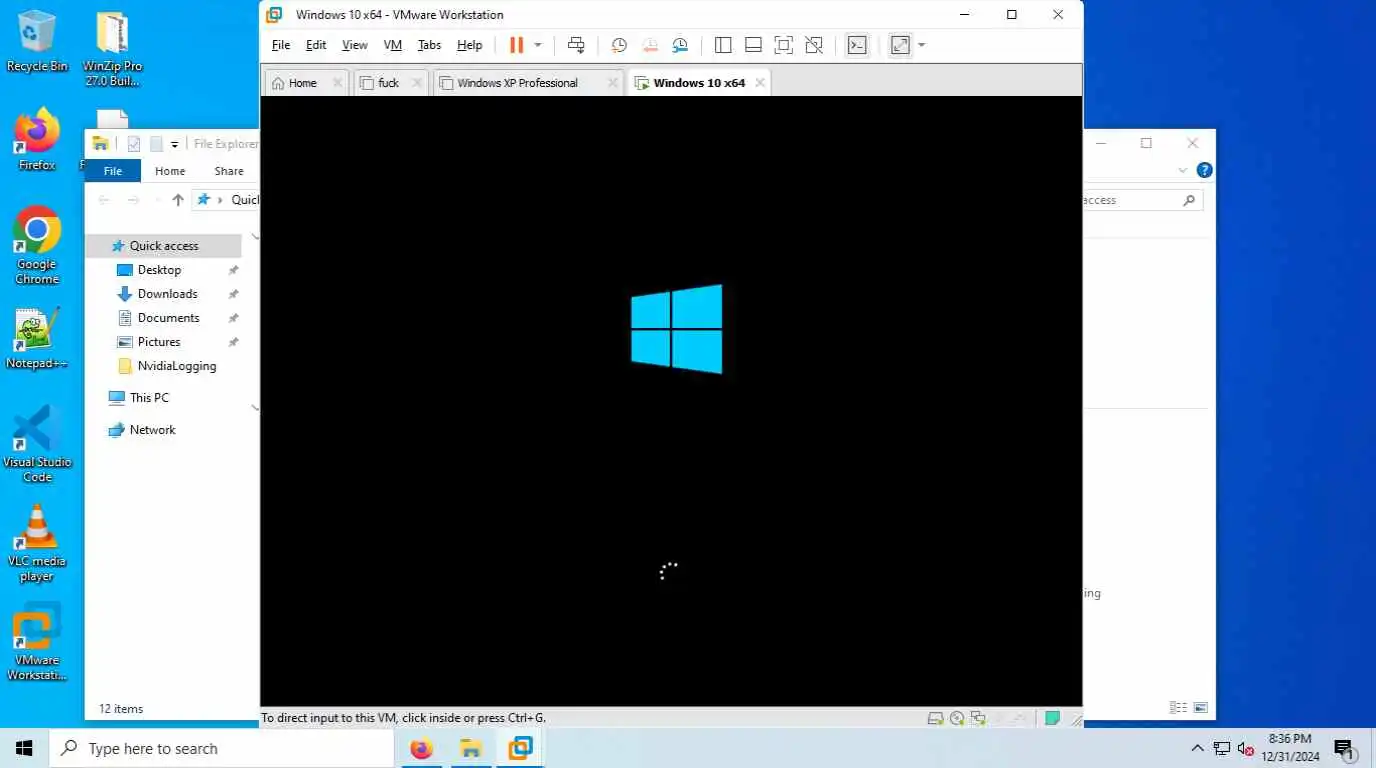Click the VMware Workstation taskbar icon

click(521, 748)
